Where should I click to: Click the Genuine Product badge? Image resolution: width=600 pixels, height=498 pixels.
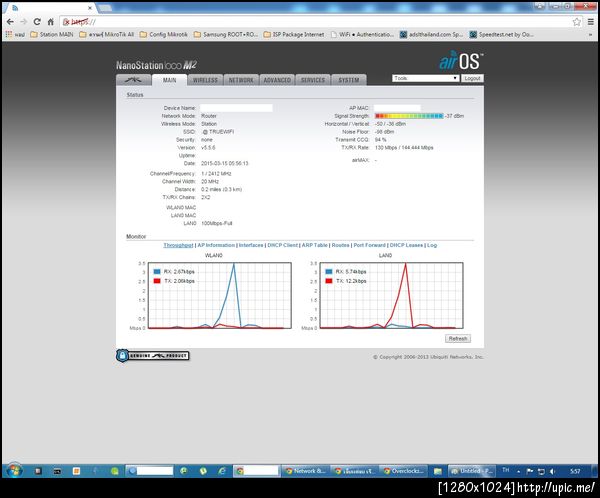coord(153,356)
